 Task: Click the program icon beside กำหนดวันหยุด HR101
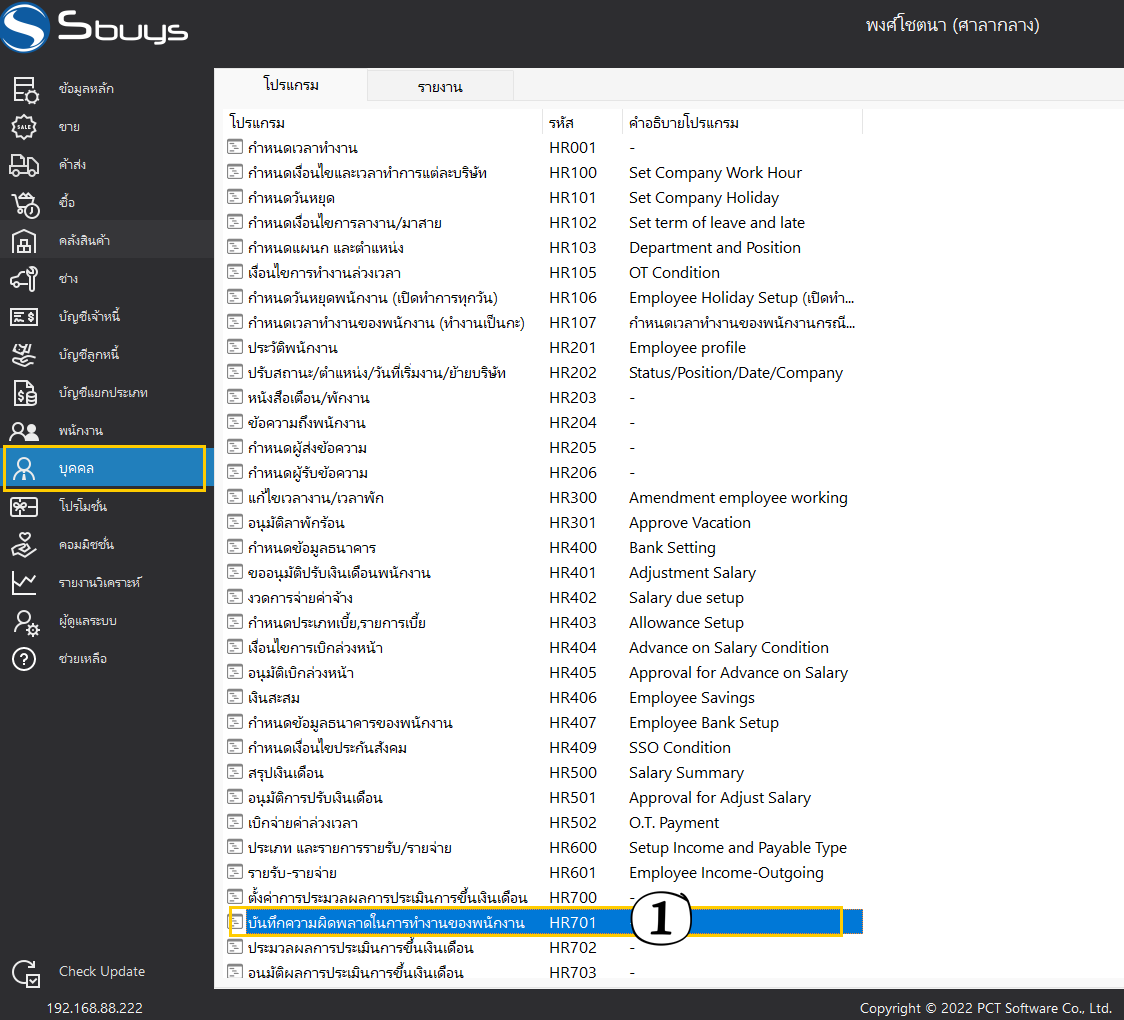pyautogui.click(x=234, y=197)
